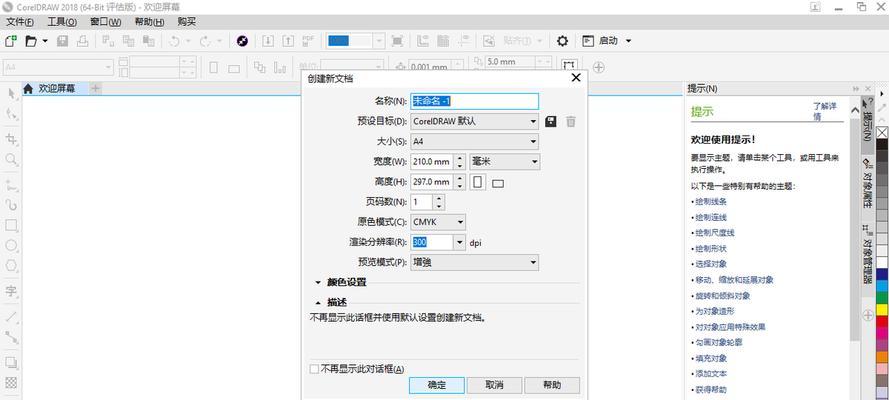Switch to the 对象属性 docker tab

[x=867, y=184]
